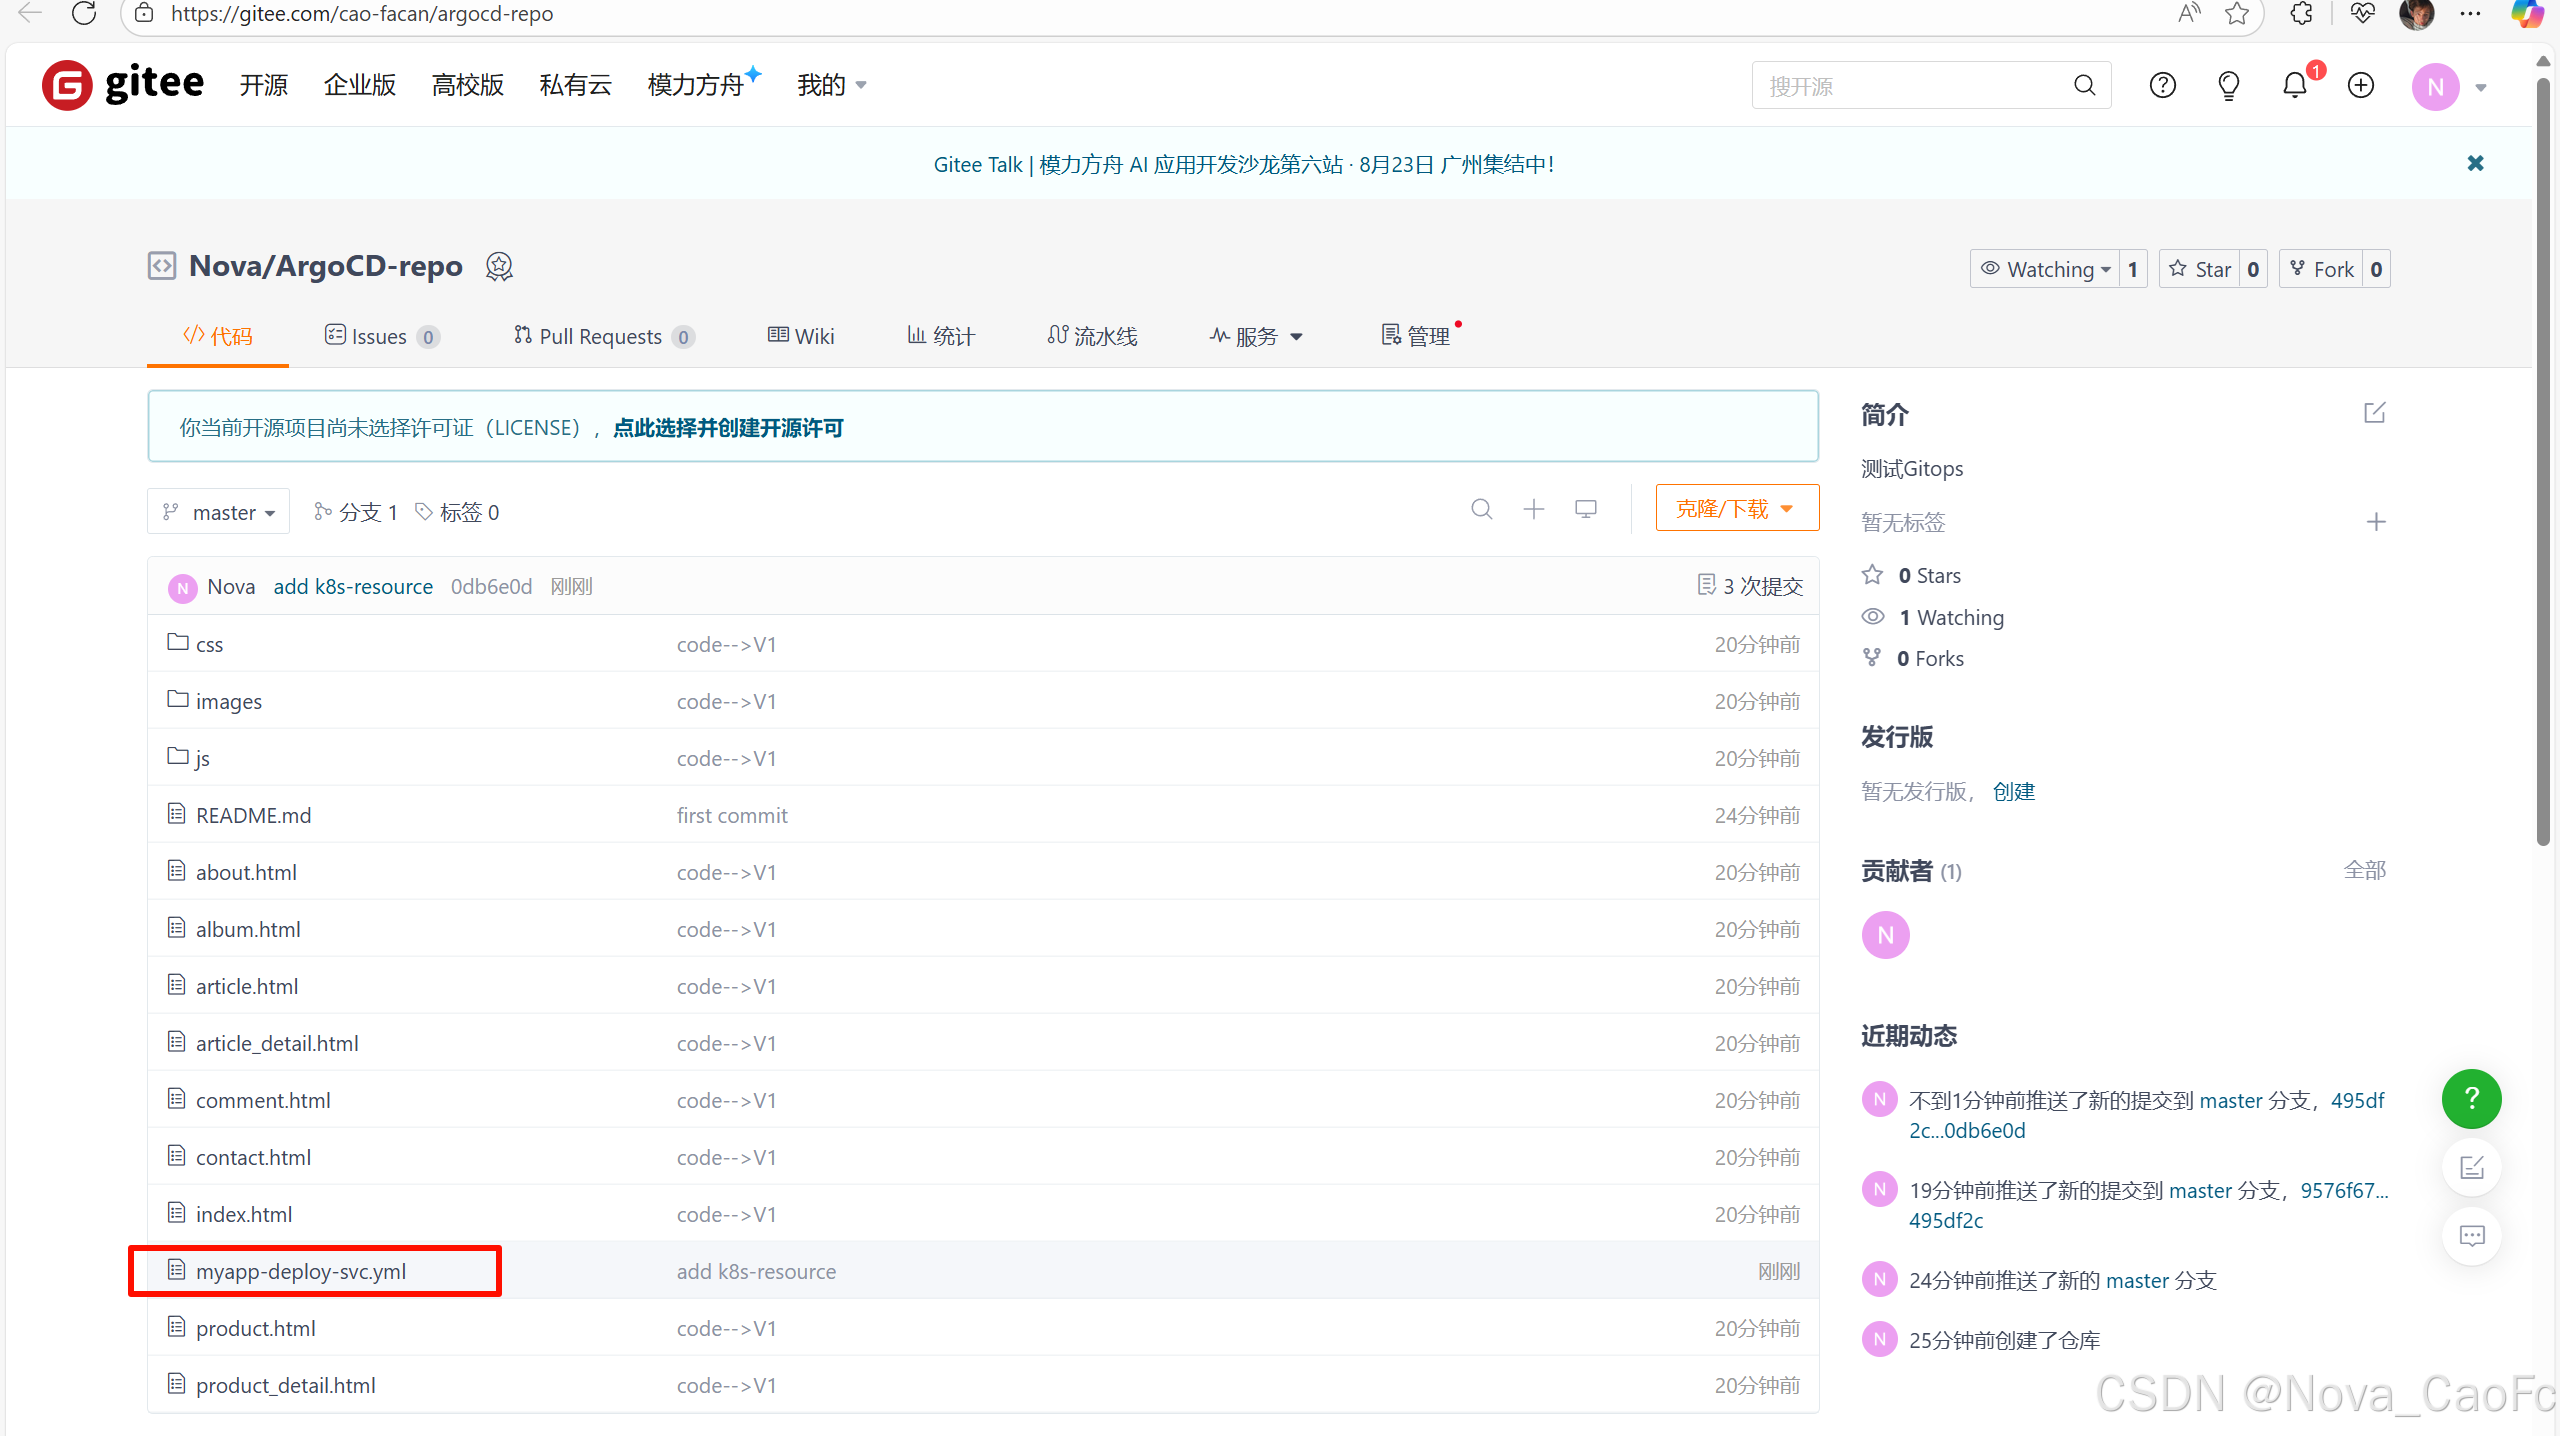Open the 统计 tab
The height and width of the screenshot is (1436, 2560).
[940, 336]
